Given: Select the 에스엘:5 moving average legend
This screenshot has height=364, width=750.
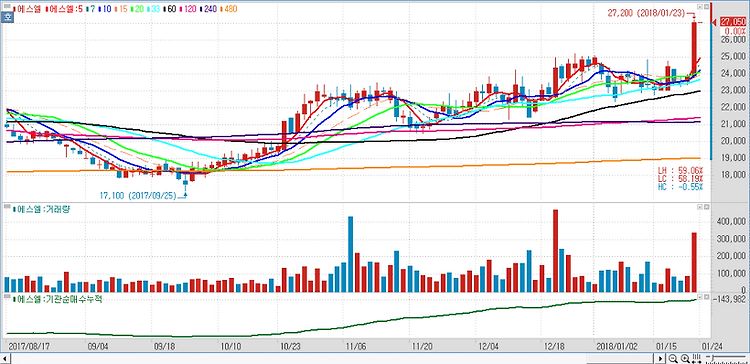Looking at the screenshot, I should click(65, 9).
